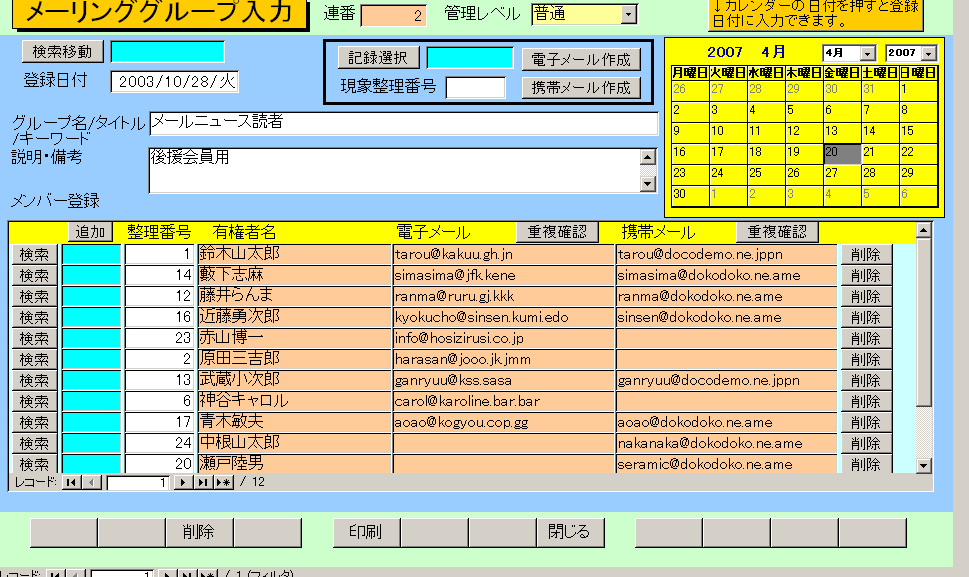Screen dimensions: 969x577
Task: Click 重複確認 next to 携帯メール header
Action: tap(777, 232)
